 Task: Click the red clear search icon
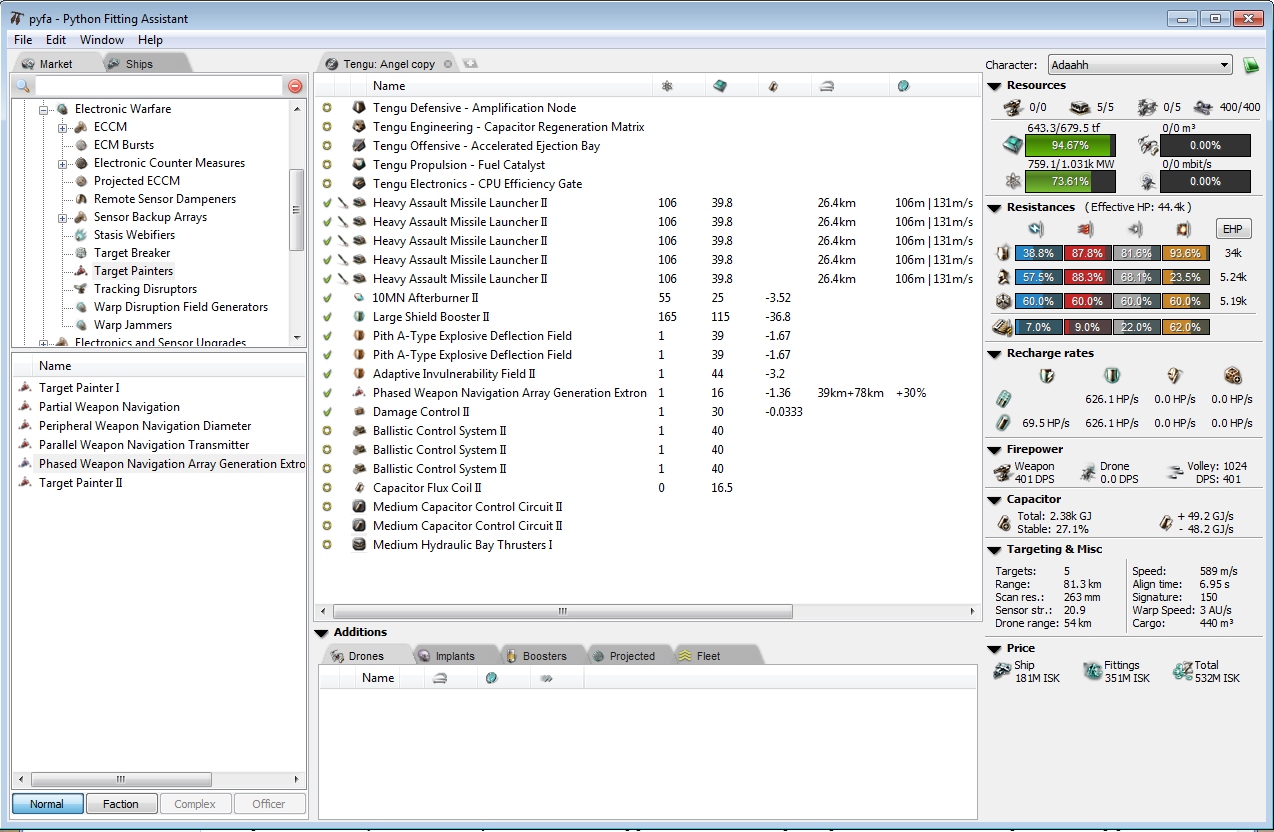(295, 86)
